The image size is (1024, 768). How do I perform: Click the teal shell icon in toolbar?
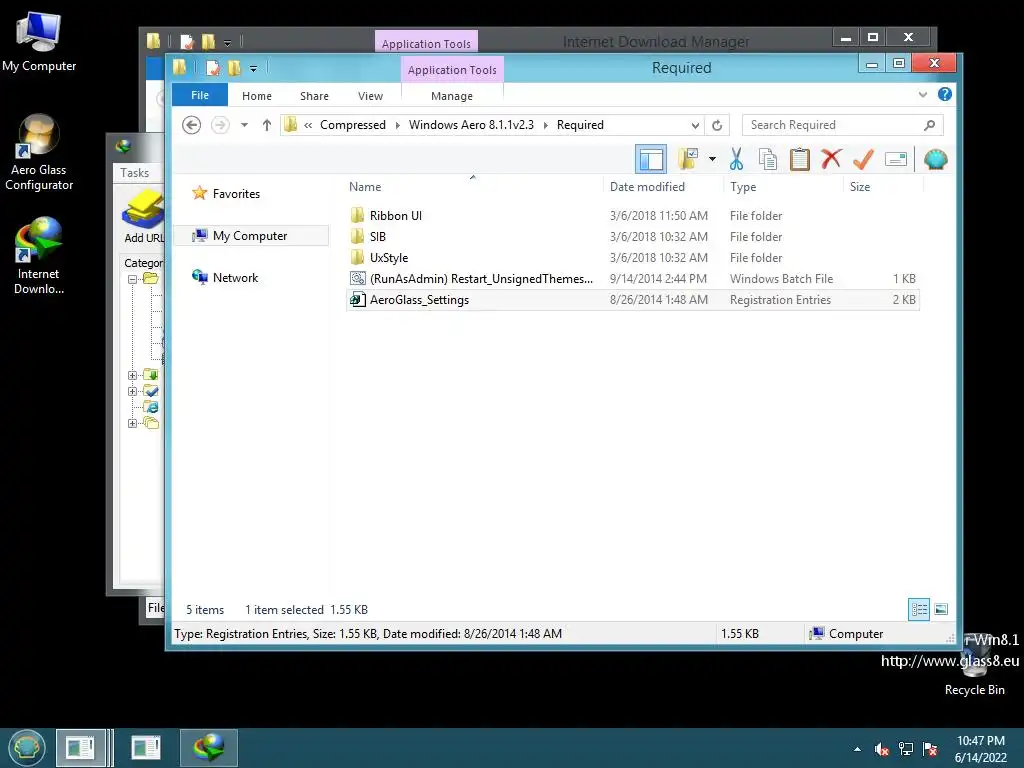(935, 159)
